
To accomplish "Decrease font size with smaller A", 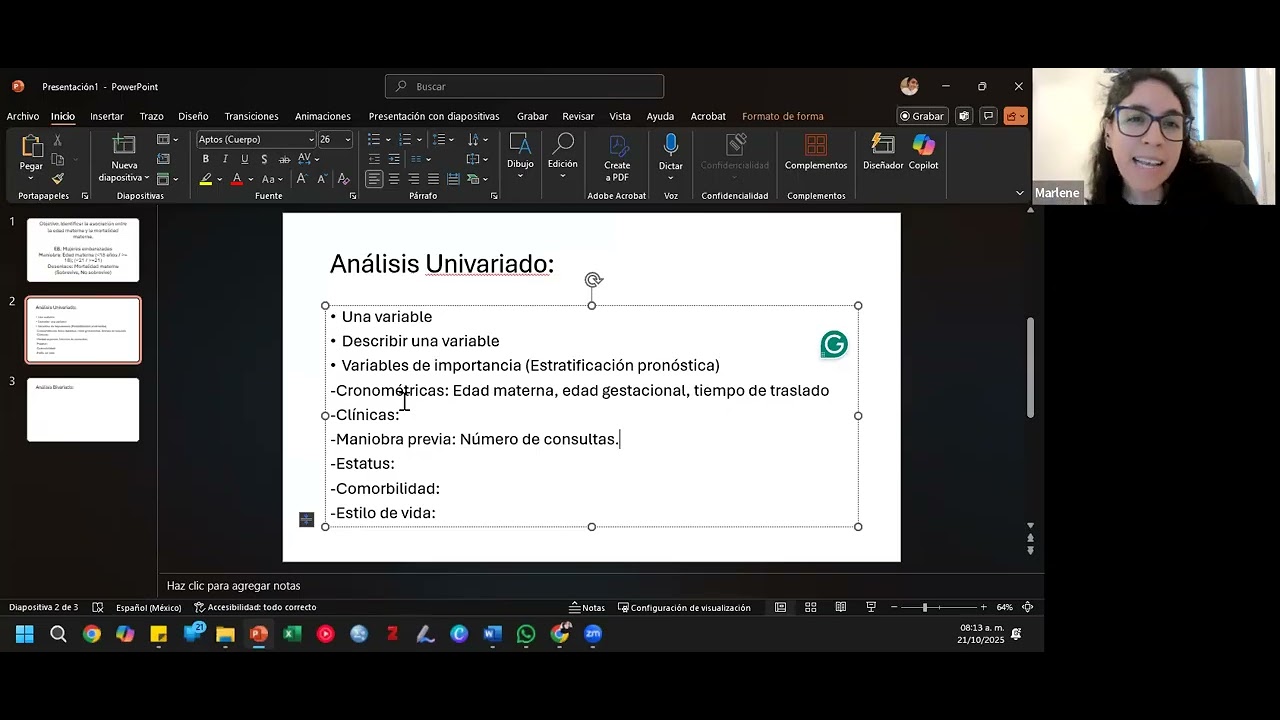I will (x=322, y=179).
